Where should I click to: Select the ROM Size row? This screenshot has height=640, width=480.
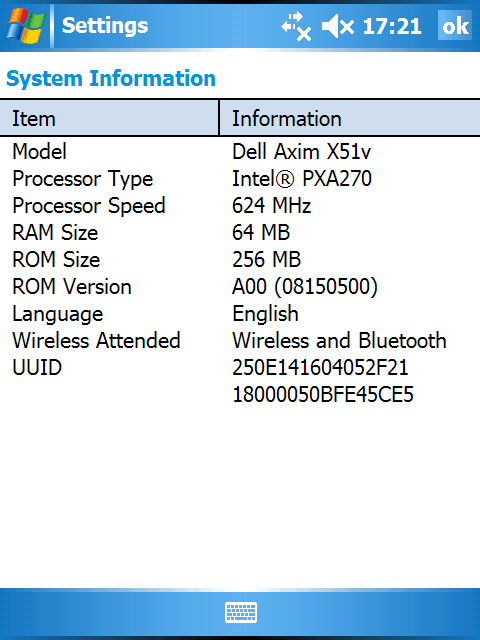click(240, 259)
